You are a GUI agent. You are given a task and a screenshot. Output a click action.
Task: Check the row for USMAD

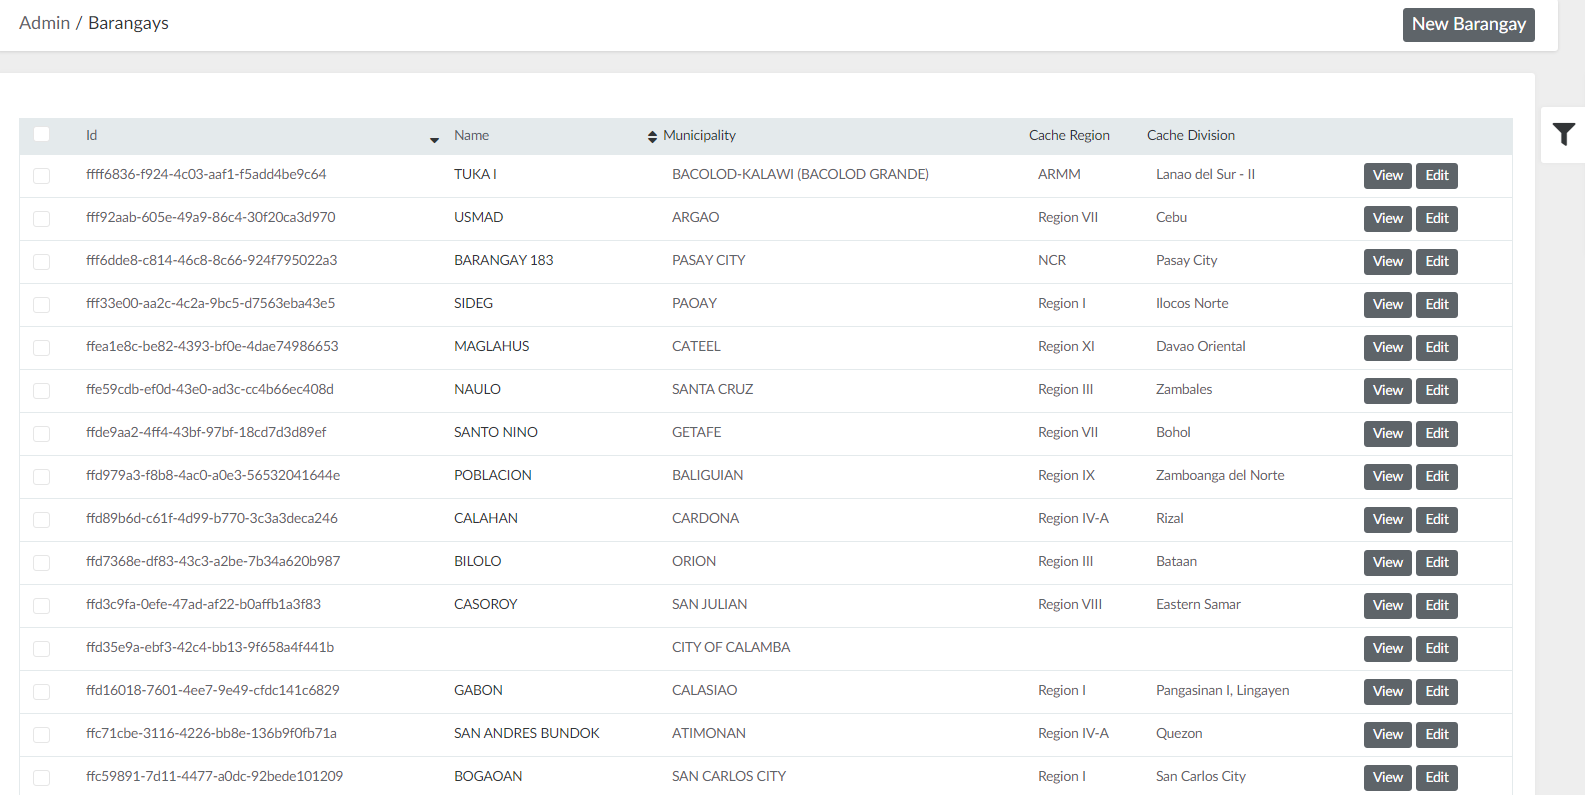(41, 219)
